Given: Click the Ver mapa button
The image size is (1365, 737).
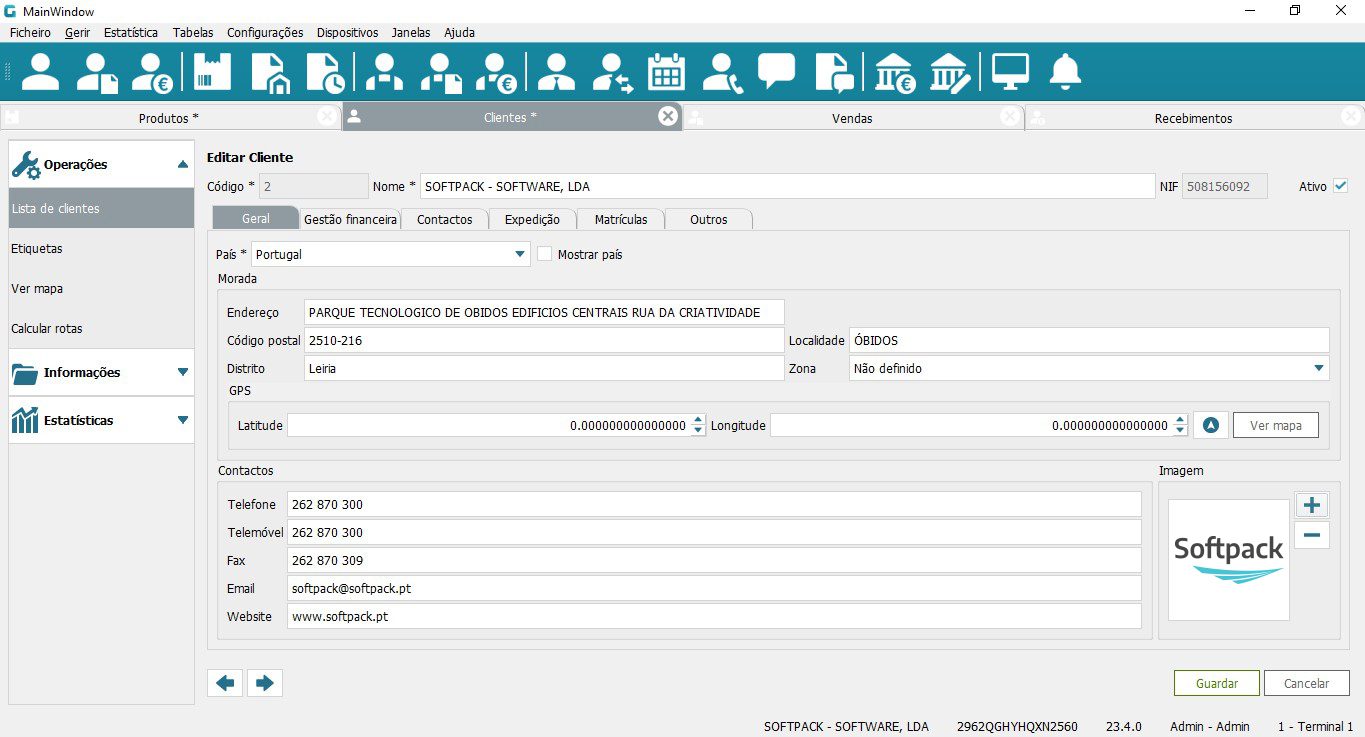Looking at the screenshot, I should click(1276, 425).
